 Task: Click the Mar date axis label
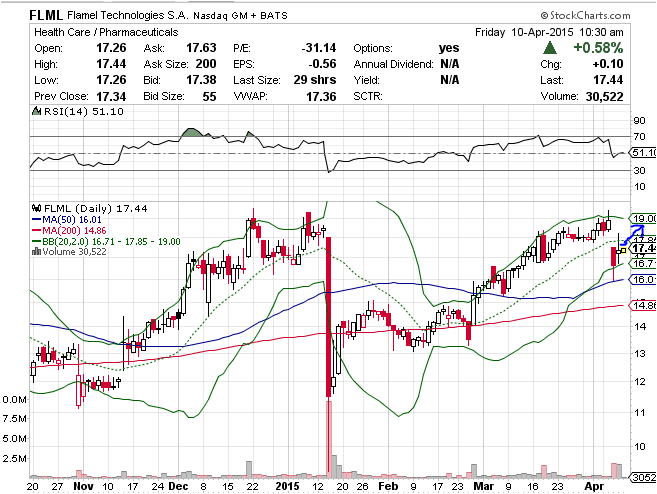pyautogui.click(x=484, y=486)
